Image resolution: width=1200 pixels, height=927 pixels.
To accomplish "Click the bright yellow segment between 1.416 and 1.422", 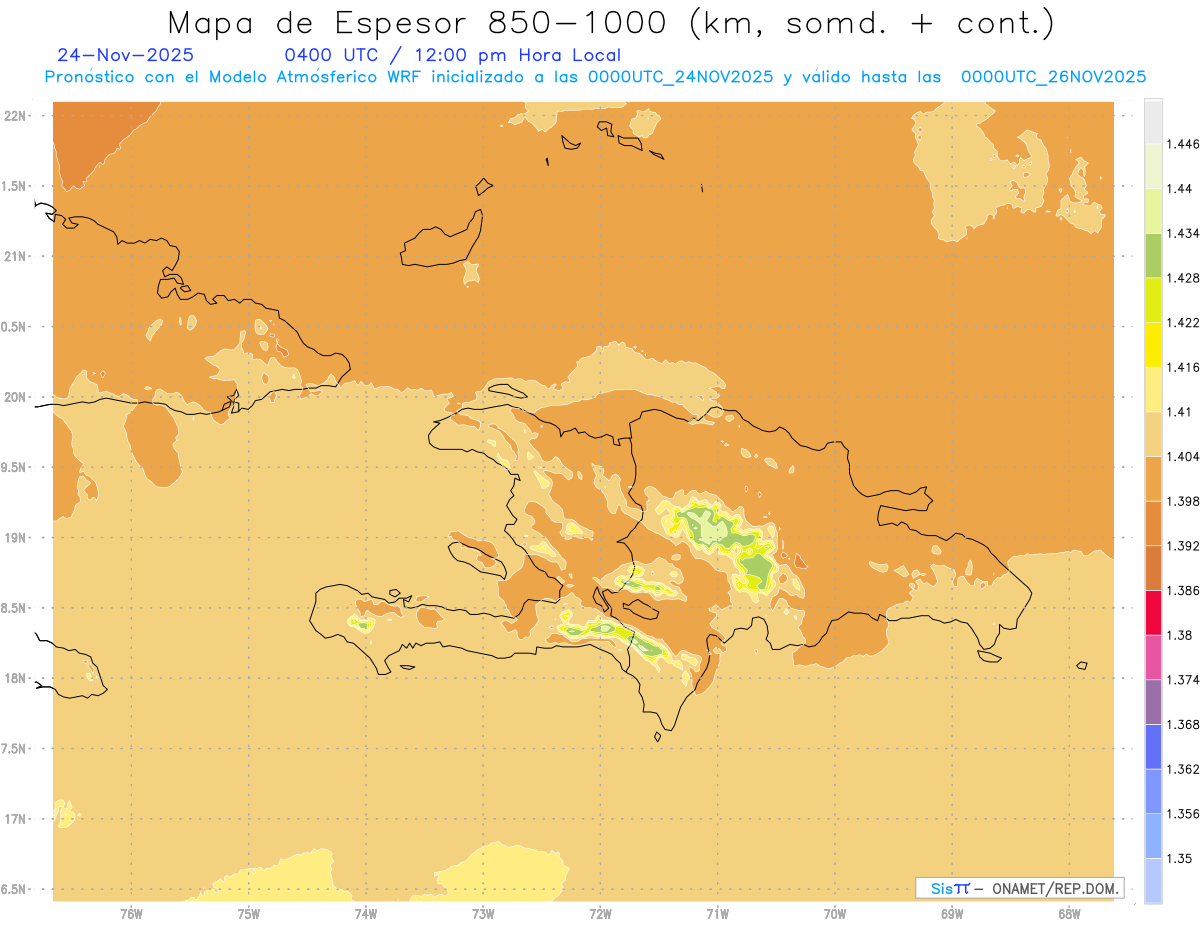I will click(x=1153, y=344).
